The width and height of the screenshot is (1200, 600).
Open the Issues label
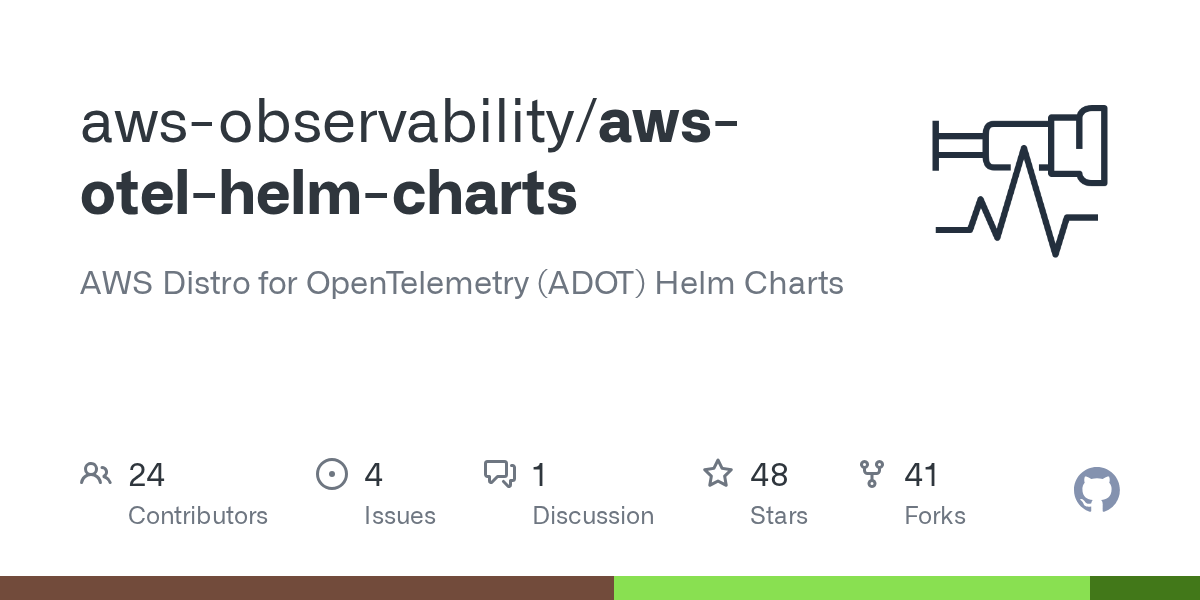pos(400,516)
